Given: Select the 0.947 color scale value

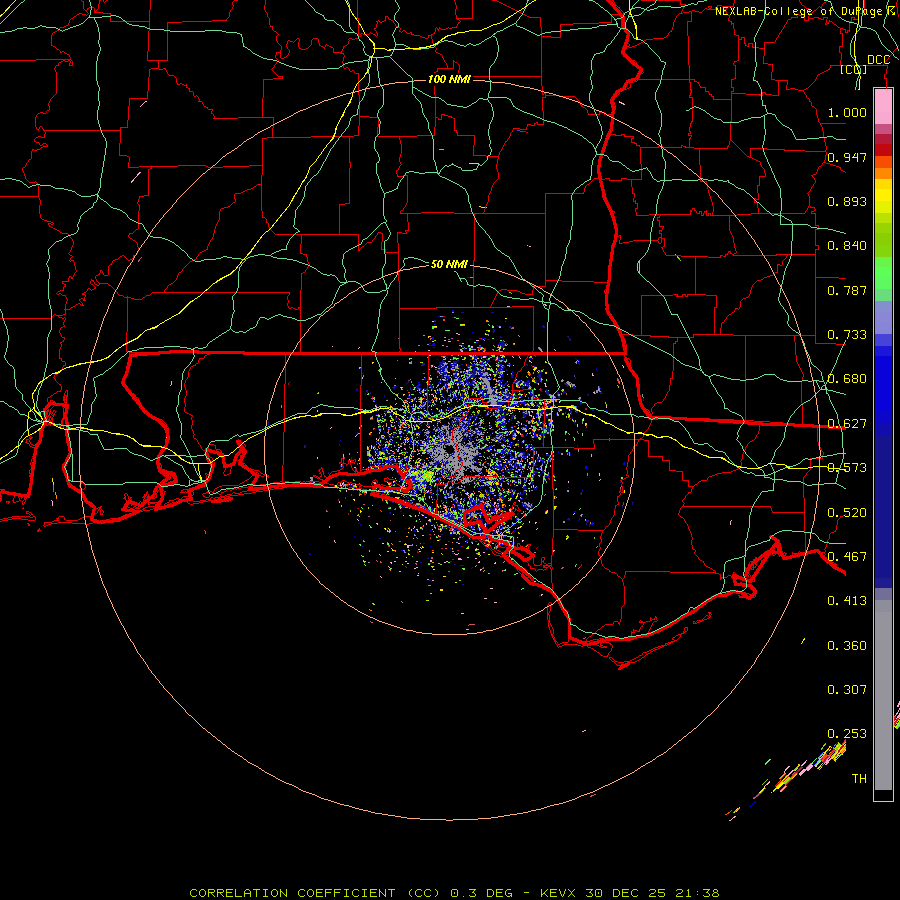Looking at the screenshot, I should pos(847,157).
